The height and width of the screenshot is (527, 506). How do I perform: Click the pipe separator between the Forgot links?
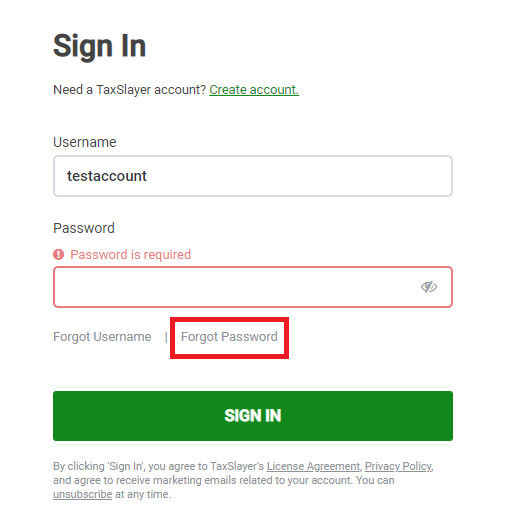(166, 337)
